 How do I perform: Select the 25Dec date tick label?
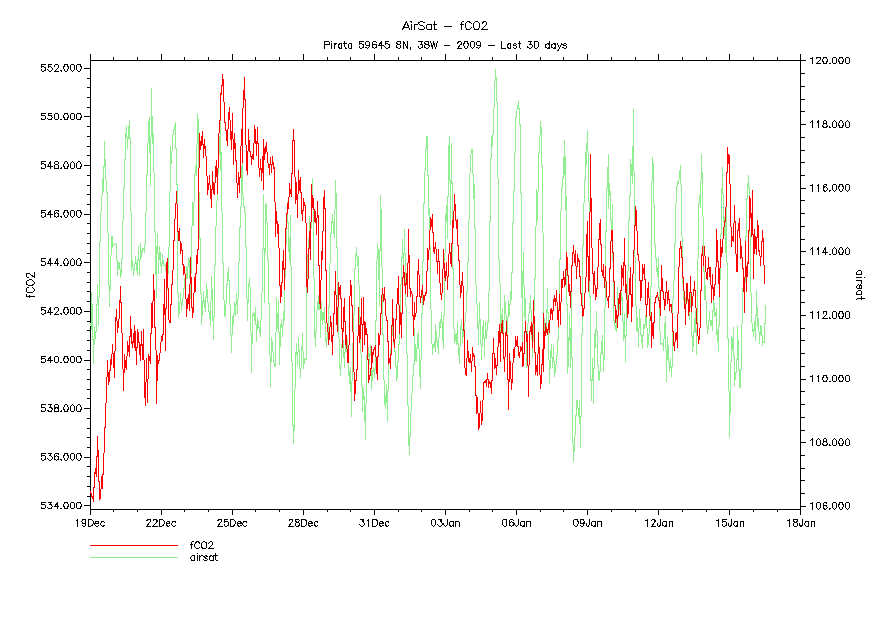232,522
